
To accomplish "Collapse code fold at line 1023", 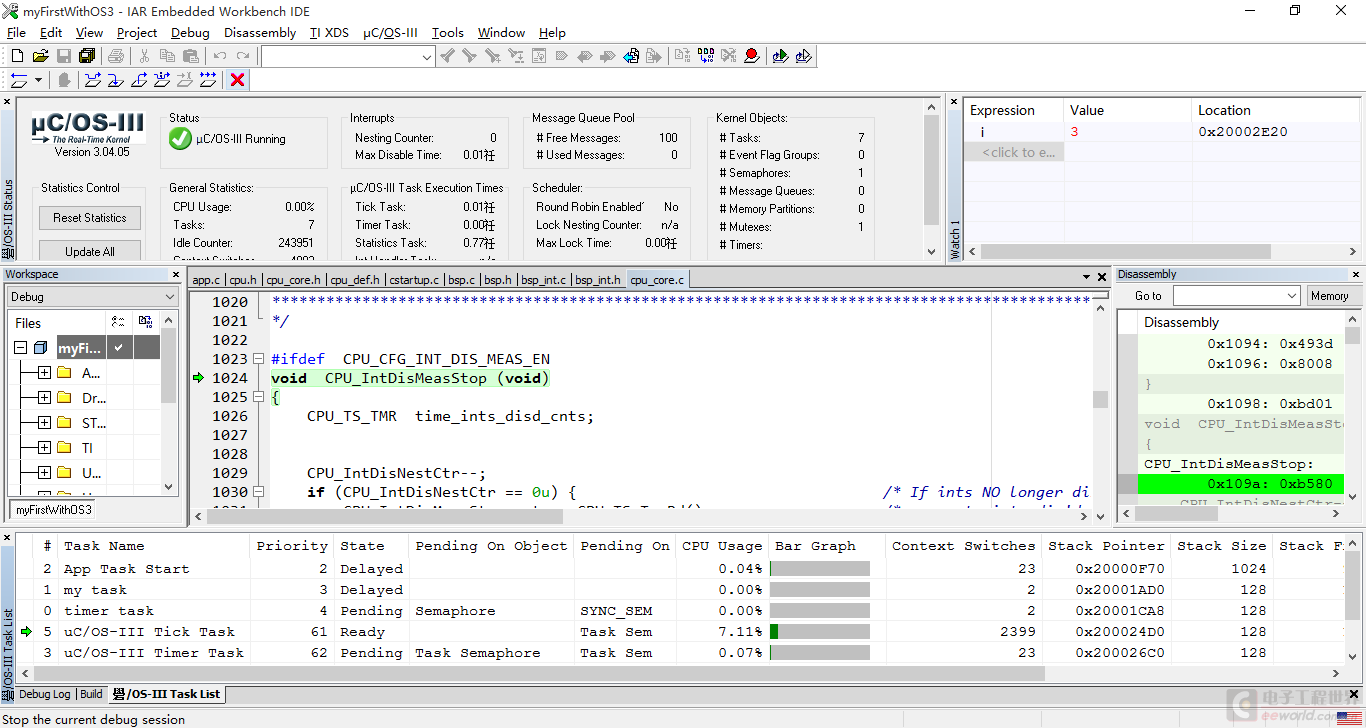I will click(258, 359).
